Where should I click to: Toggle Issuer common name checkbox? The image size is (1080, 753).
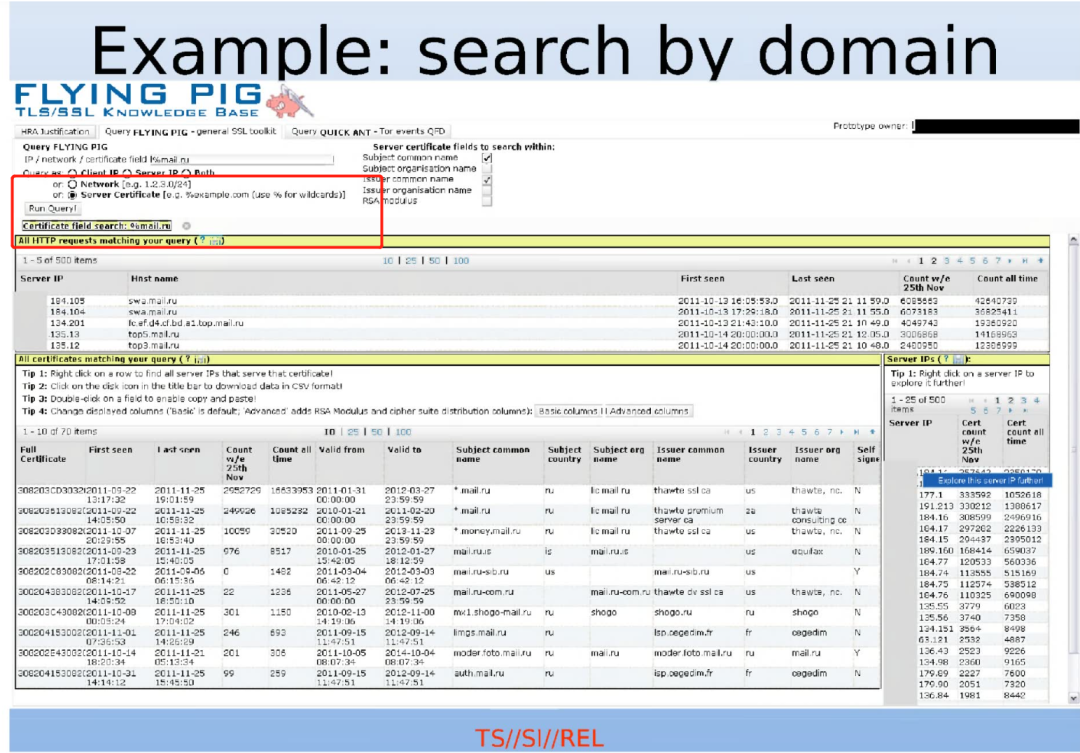(487, 180)
